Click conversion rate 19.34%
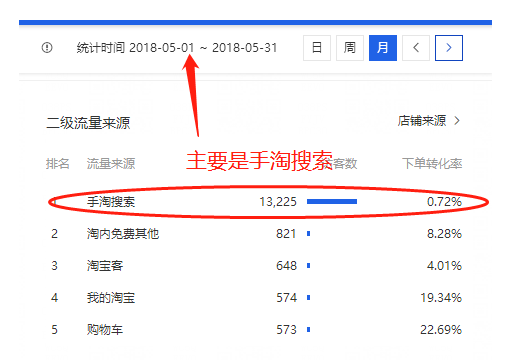The height and width of the screenshot is (360, 507). pos(441,298)
